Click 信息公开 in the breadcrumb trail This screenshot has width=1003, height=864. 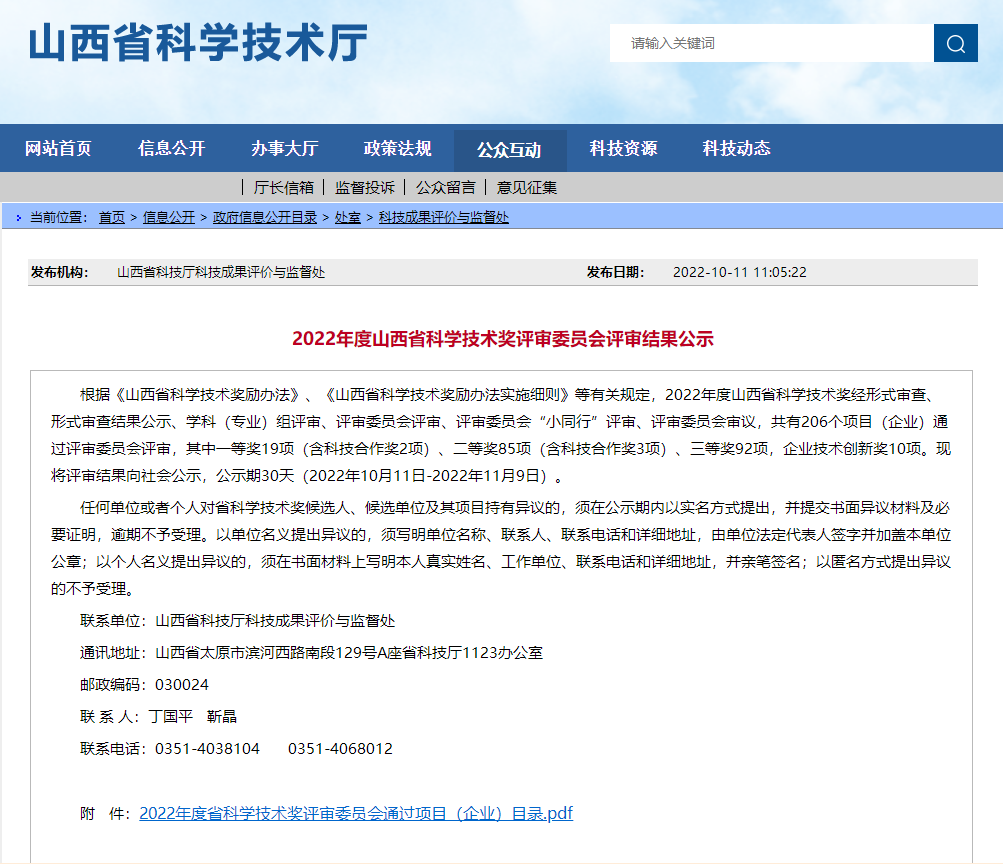pyautogui.click(x=168, y=217)
